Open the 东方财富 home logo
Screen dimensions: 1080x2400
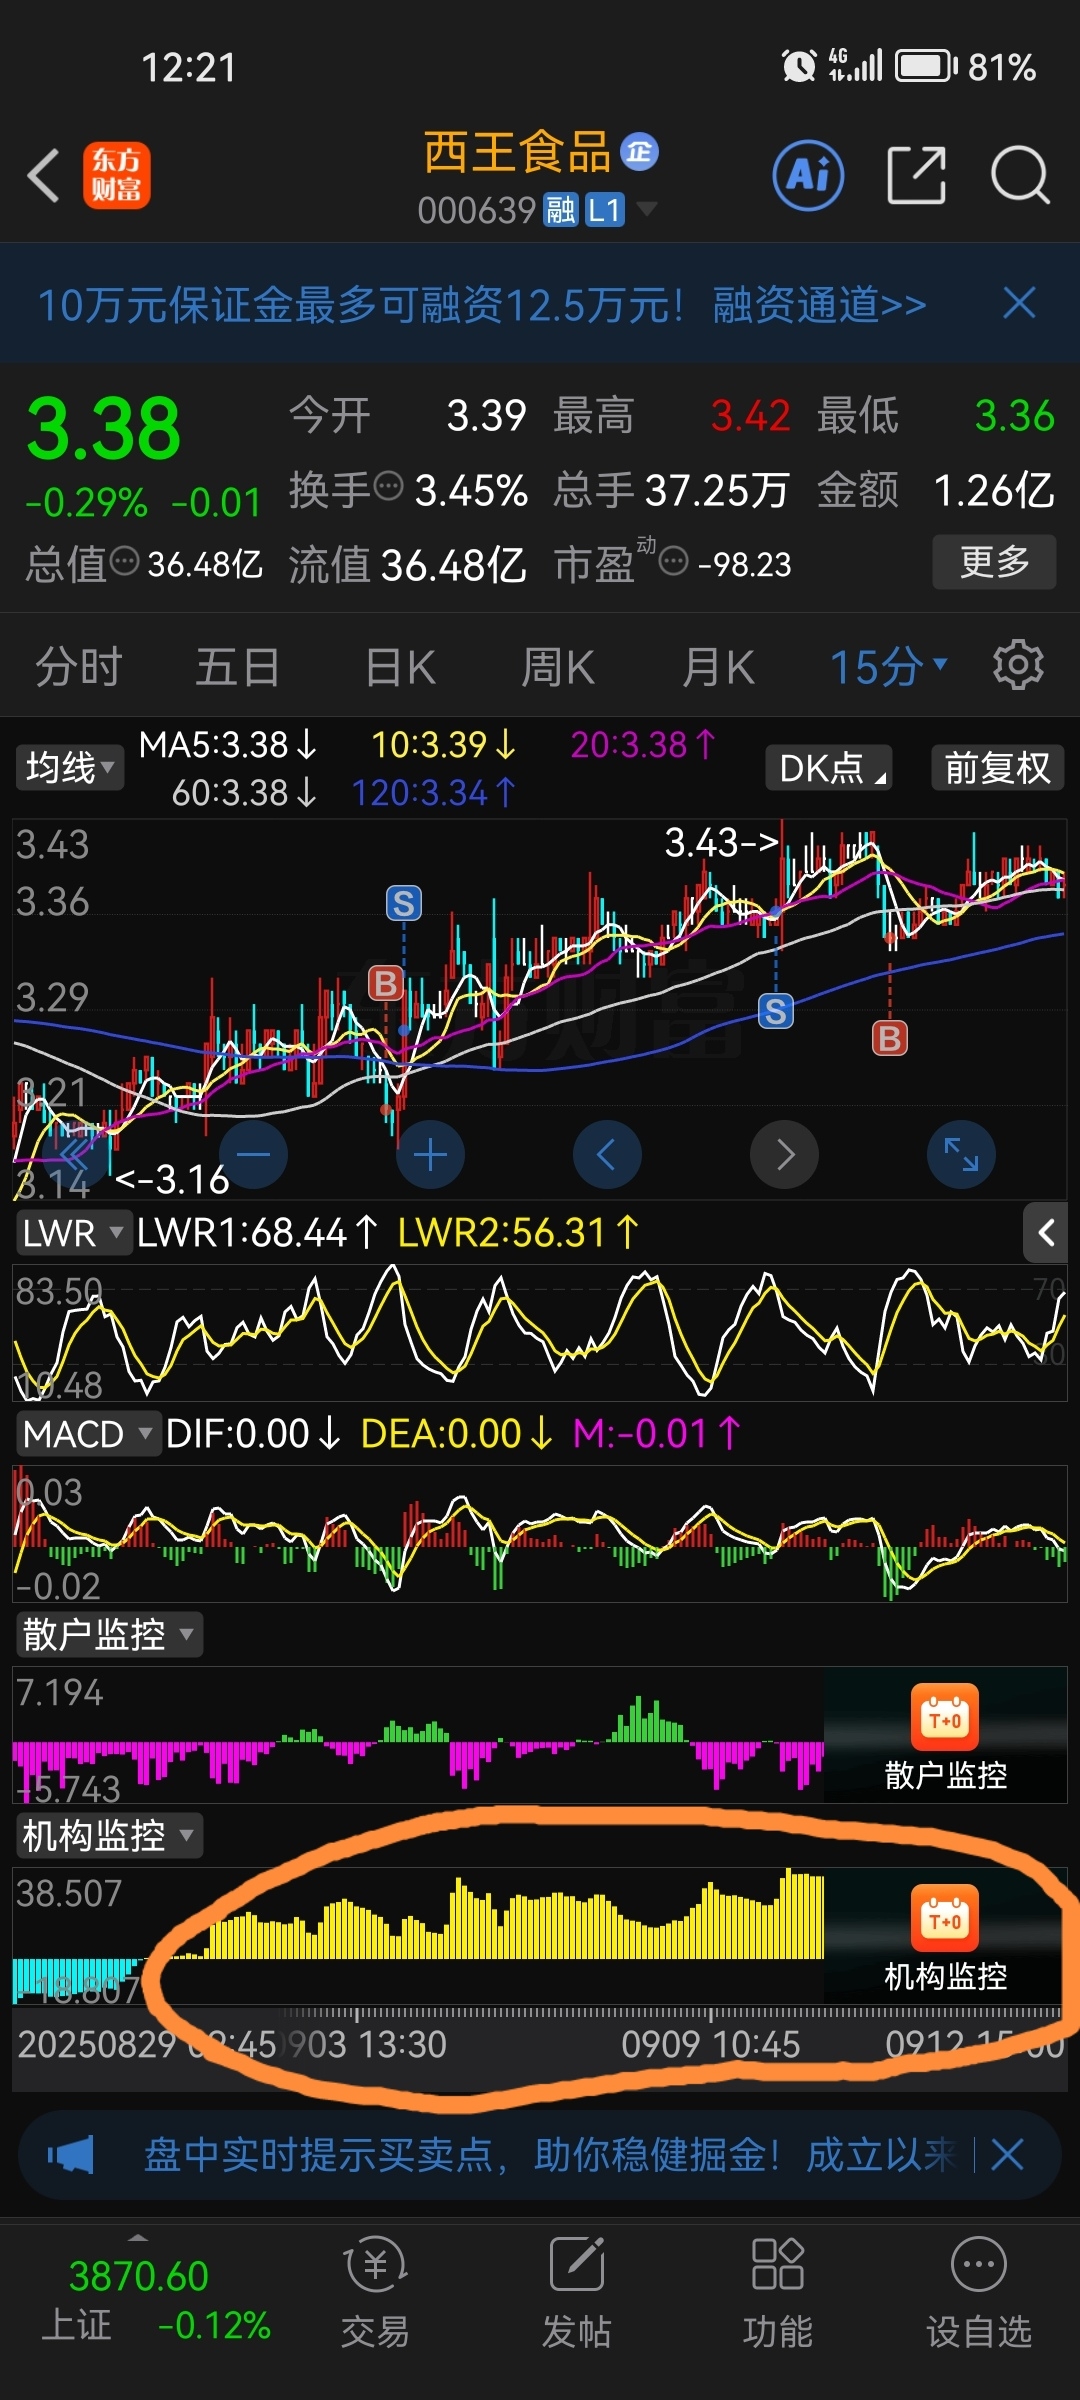point(117,175)
